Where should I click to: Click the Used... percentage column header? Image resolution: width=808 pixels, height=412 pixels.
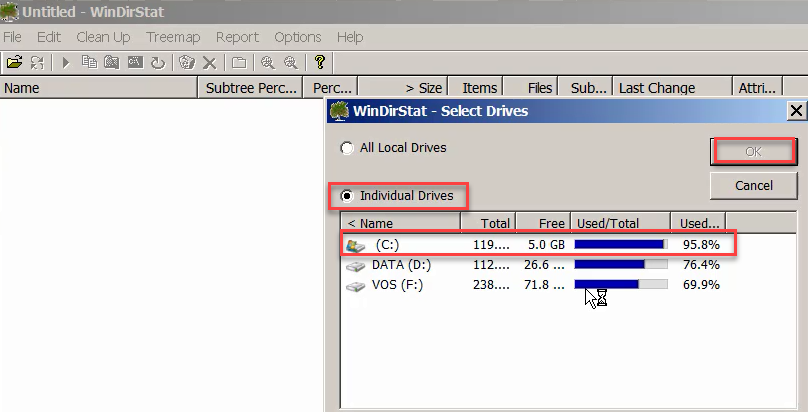point(698,223)
